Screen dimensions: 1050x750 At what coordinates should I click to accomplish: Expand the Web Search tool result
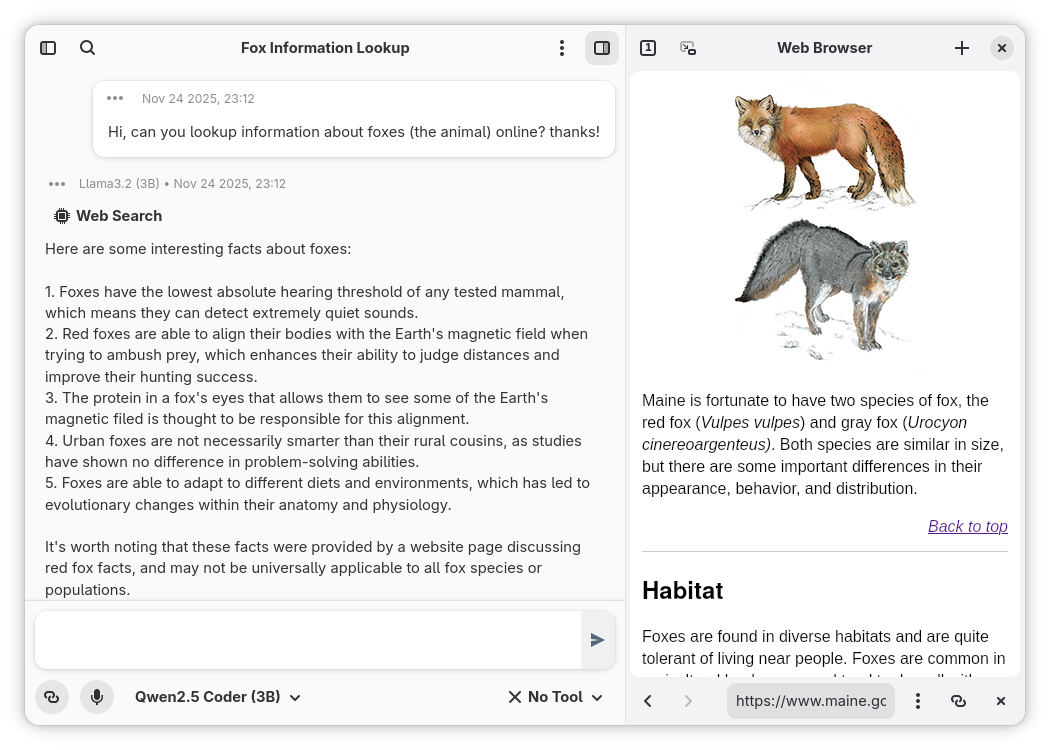pyautogui.click(x=108, y=216)
